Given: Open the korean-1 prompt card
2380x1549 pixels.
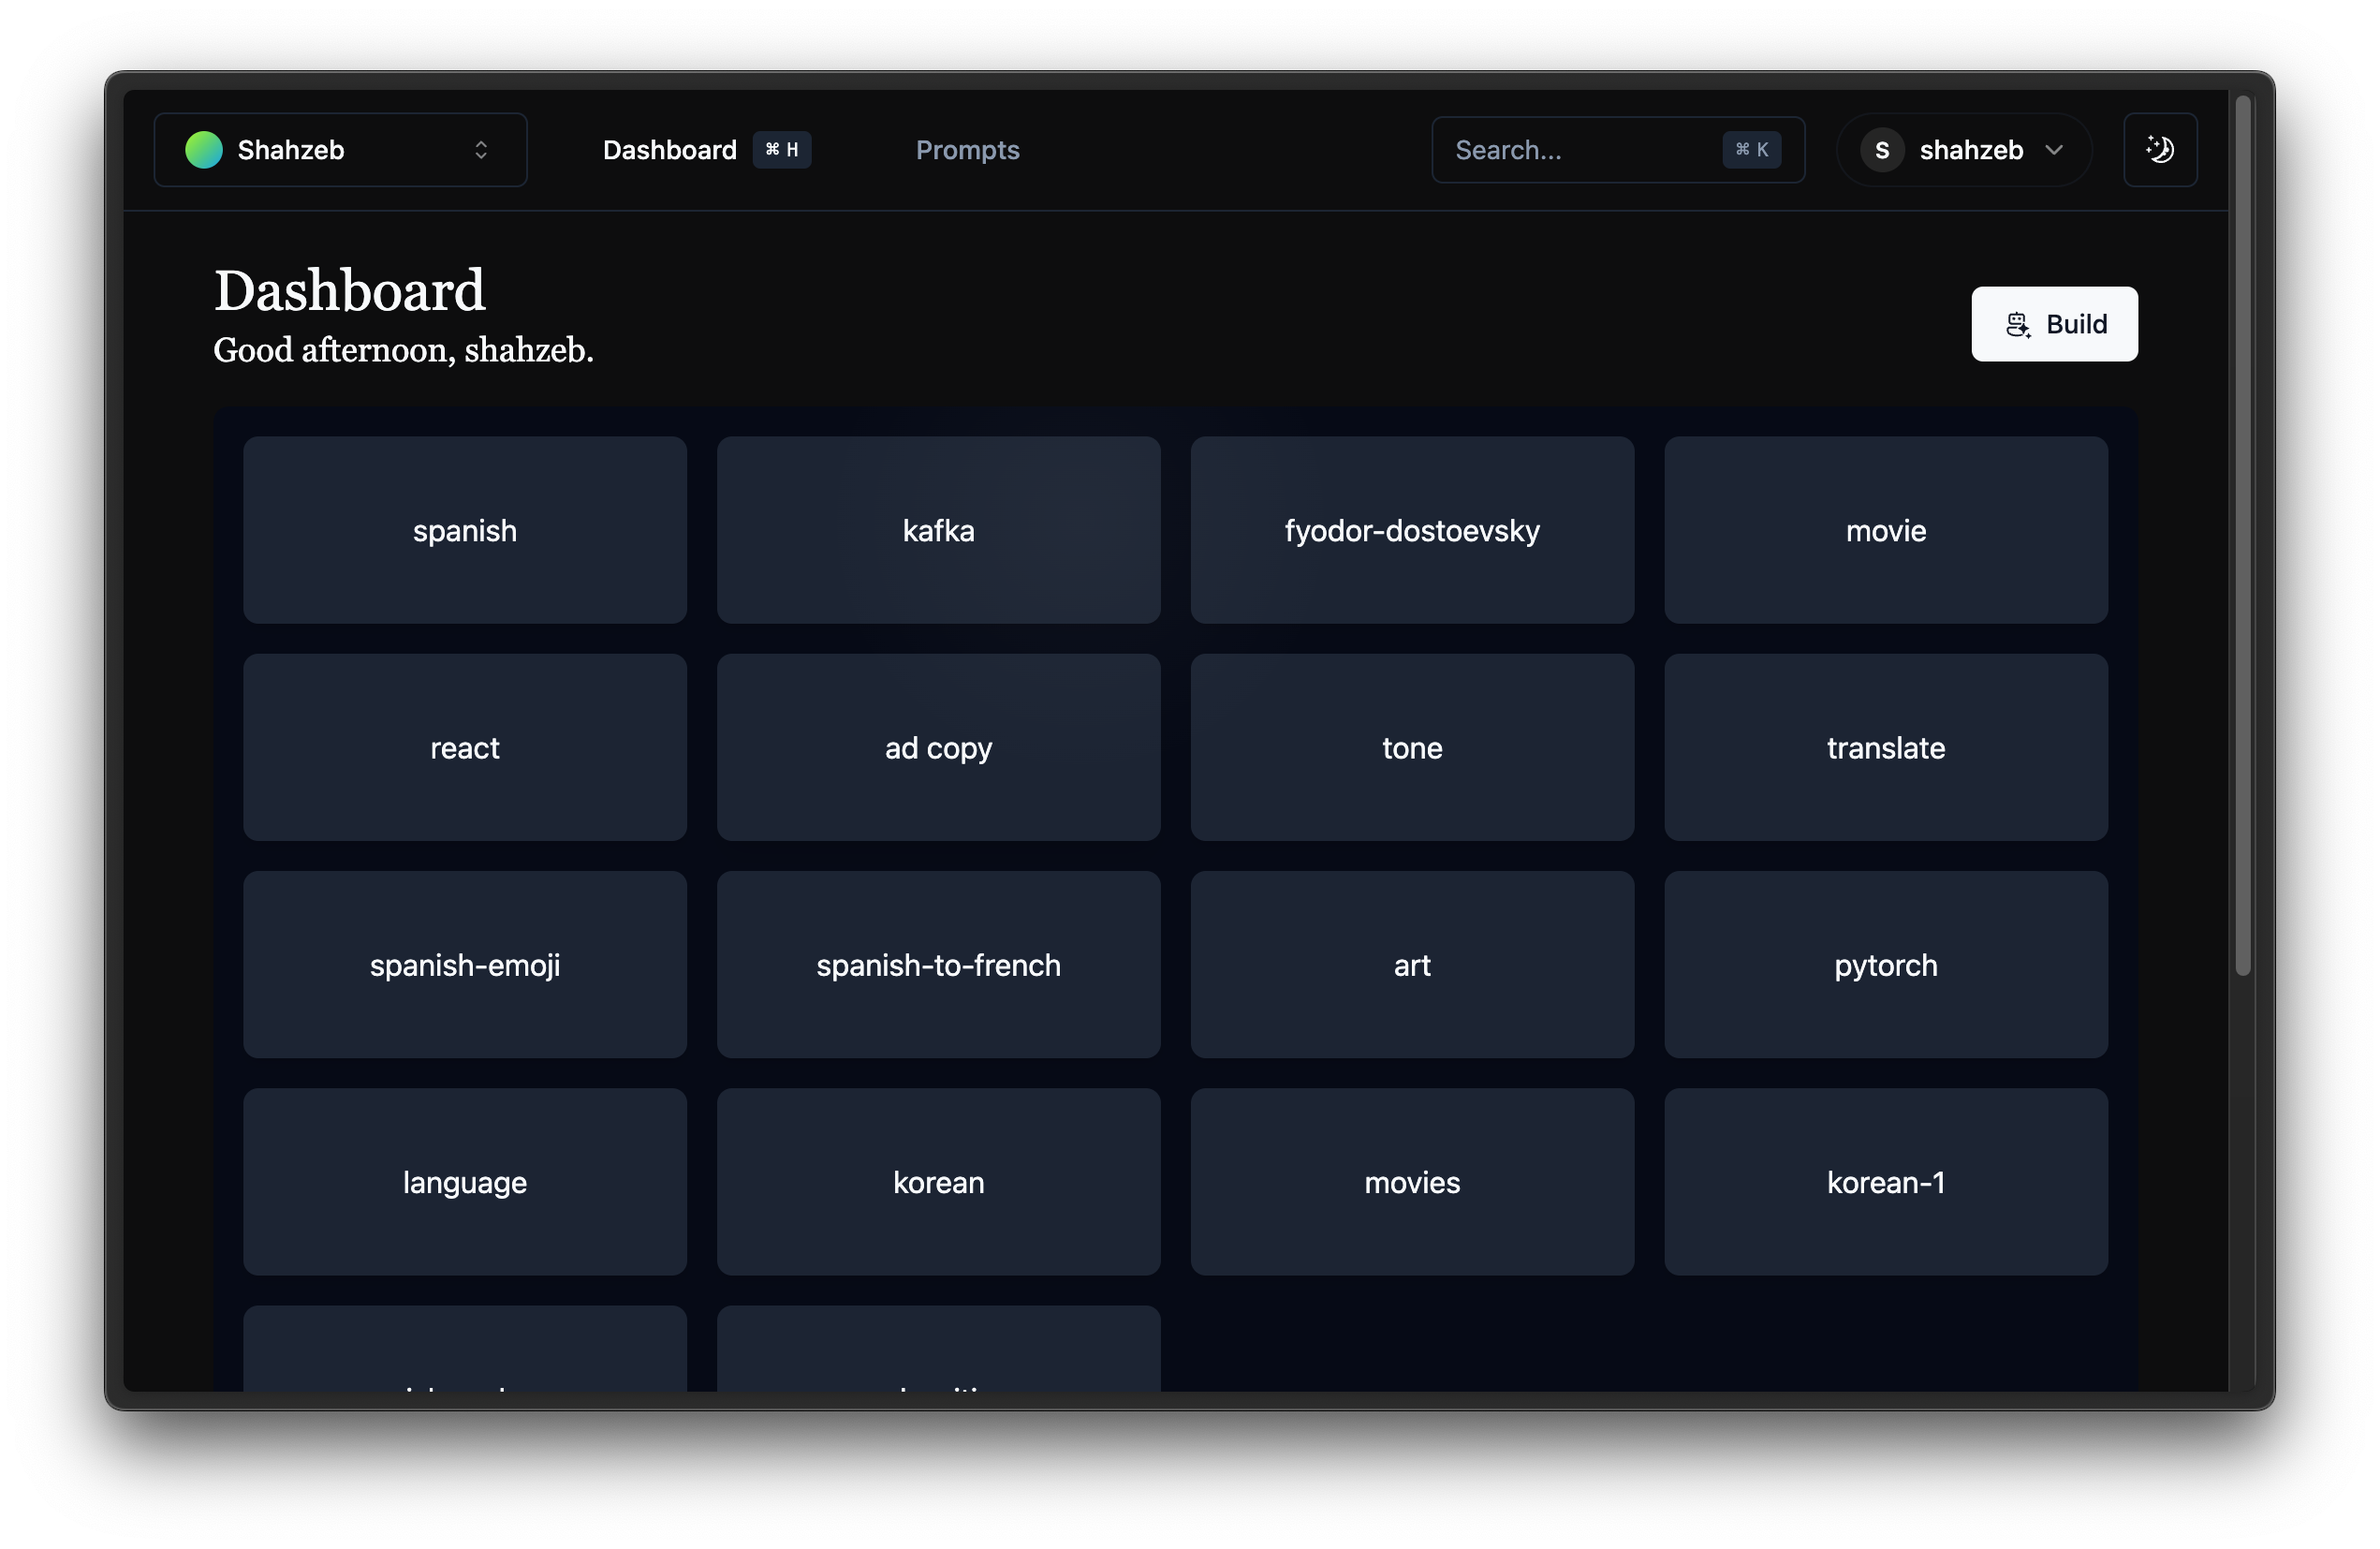Looking at the screenshot, I should coord(1886,1181).
